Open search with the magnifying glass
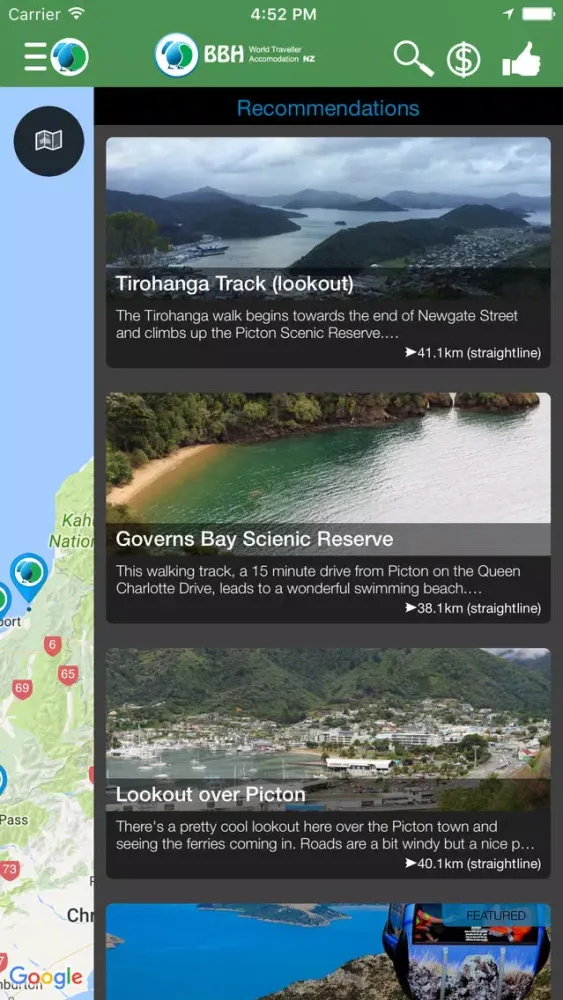This screenshot has height=1000, width=563. 413,59
